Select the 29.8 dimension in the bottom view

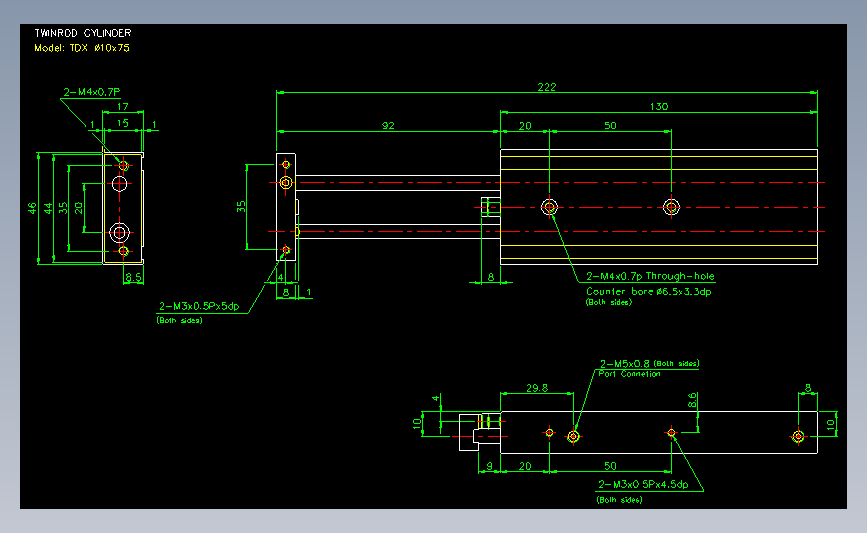[x=537, y=388]
